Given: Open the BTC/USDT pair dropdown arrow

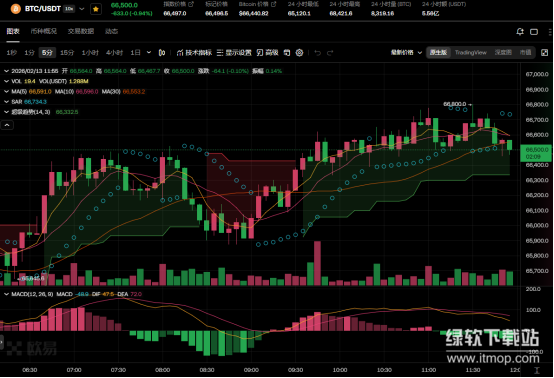Looking at the screenshot, I should pos(82,9).
